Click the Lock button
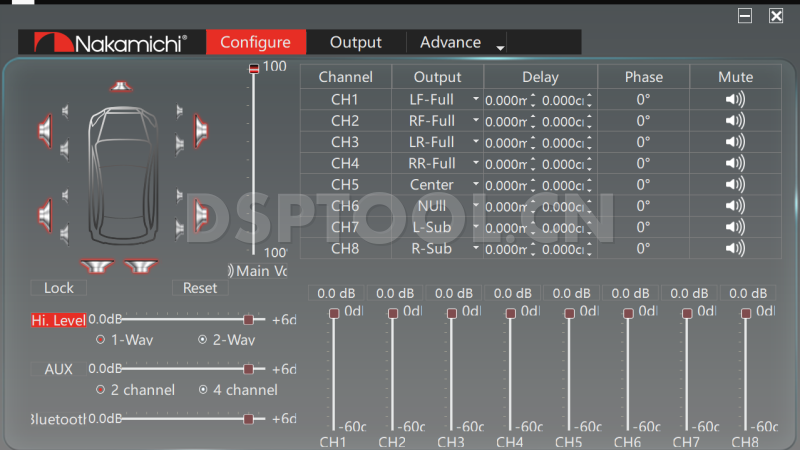Image resolution: width=800 pixels, height=450 pixels. coord(59,288)
